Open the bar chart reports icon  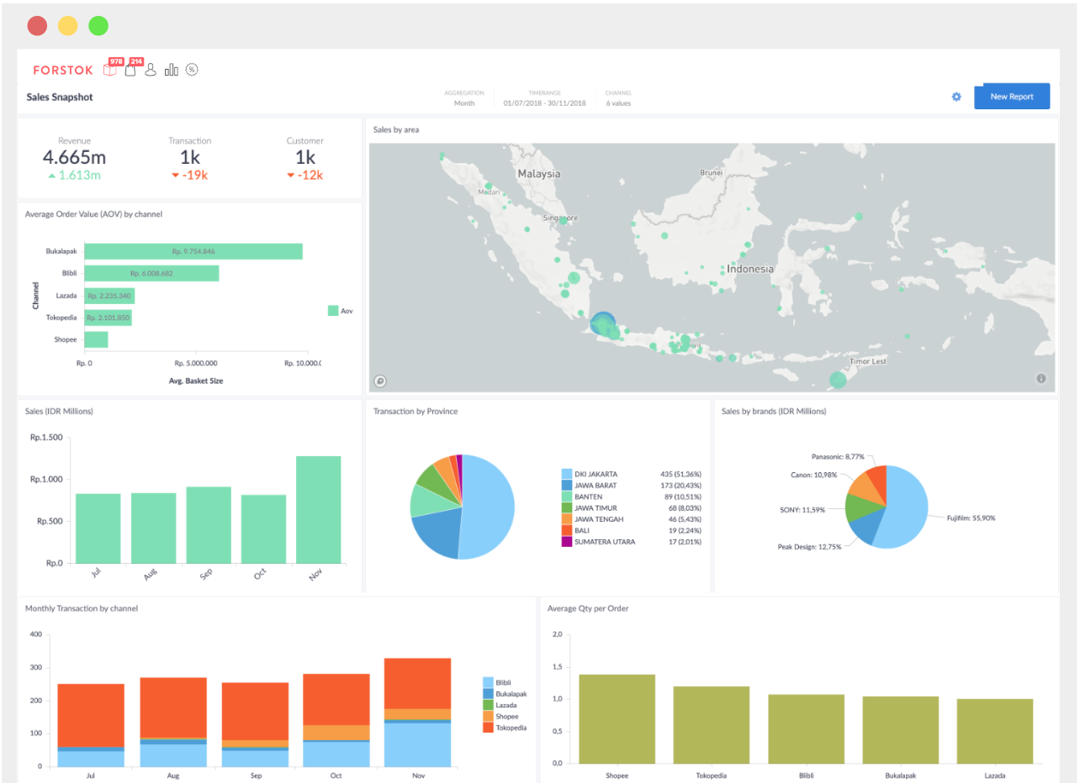(172, 70)
